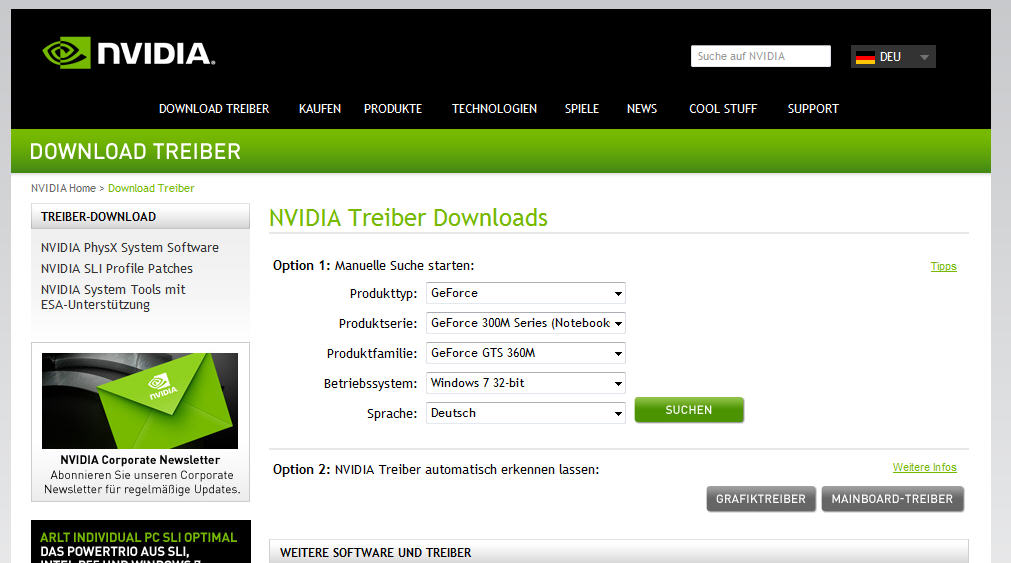Open the Technologien menu
This screenshot has width=1011, height=563.
click(x=495, y=109)
